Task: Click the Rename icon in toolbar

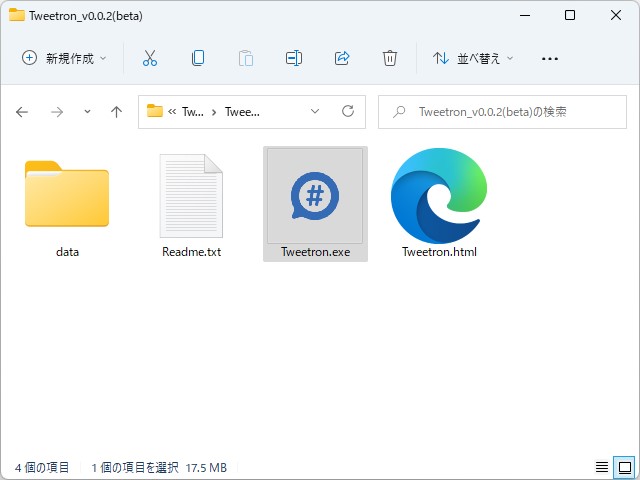Action: 294,58
